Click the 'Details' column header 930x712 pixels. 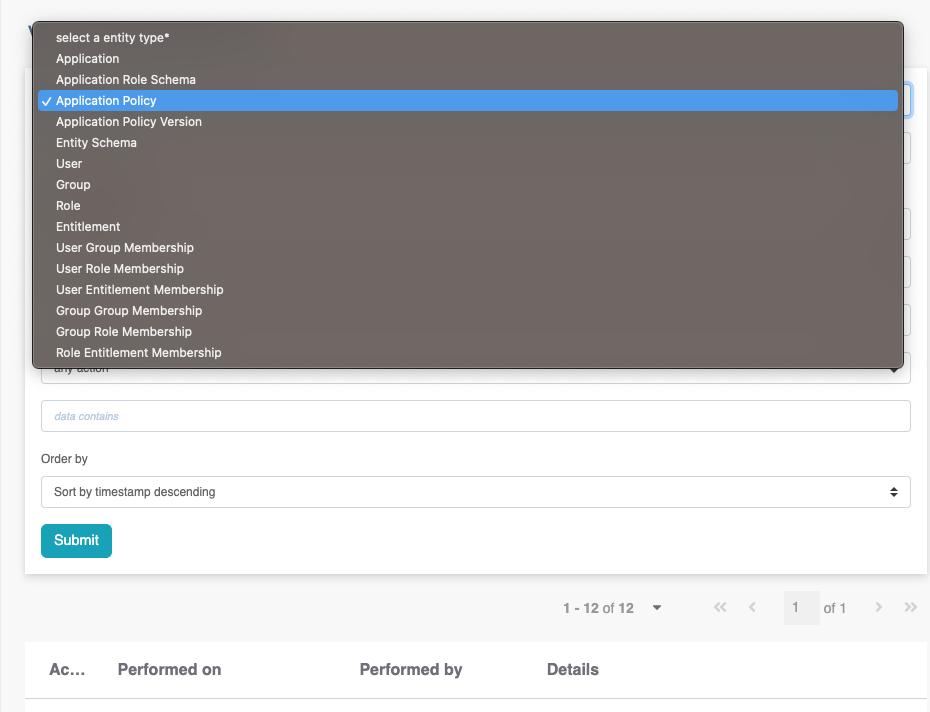[573, 669]
